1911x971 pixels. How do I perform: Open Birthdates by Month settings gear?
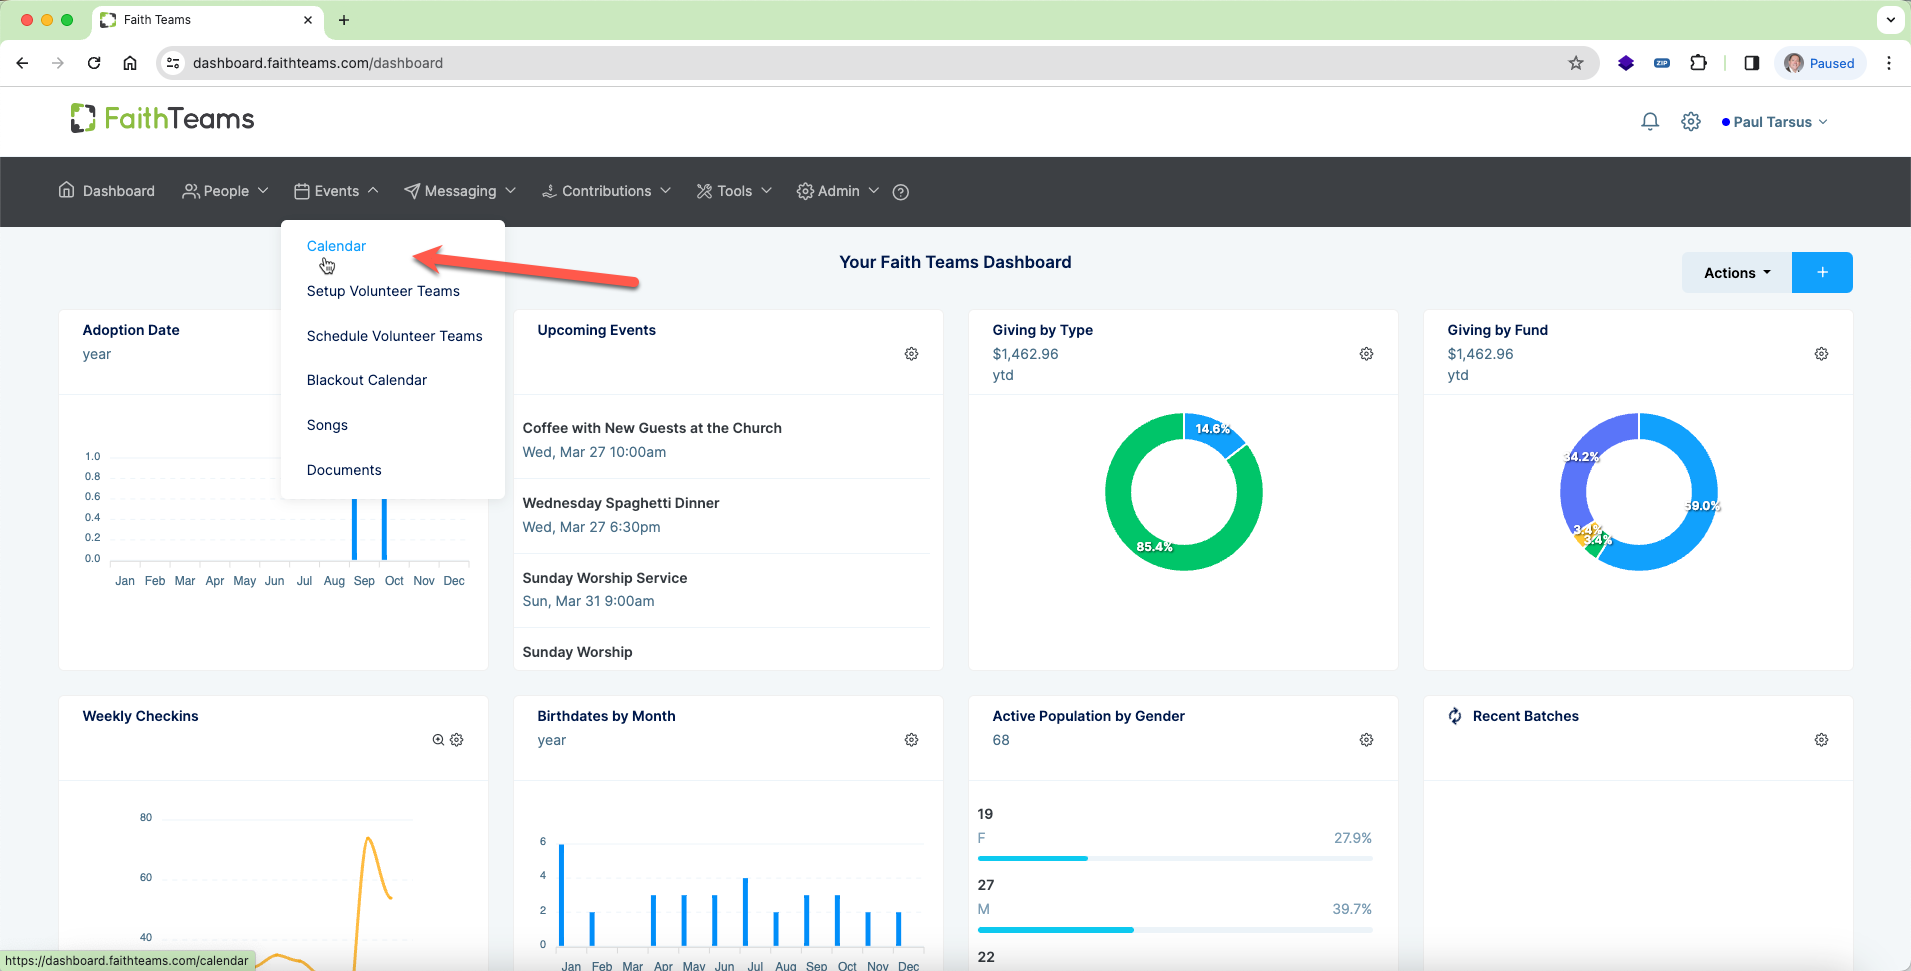pos(912,740)
